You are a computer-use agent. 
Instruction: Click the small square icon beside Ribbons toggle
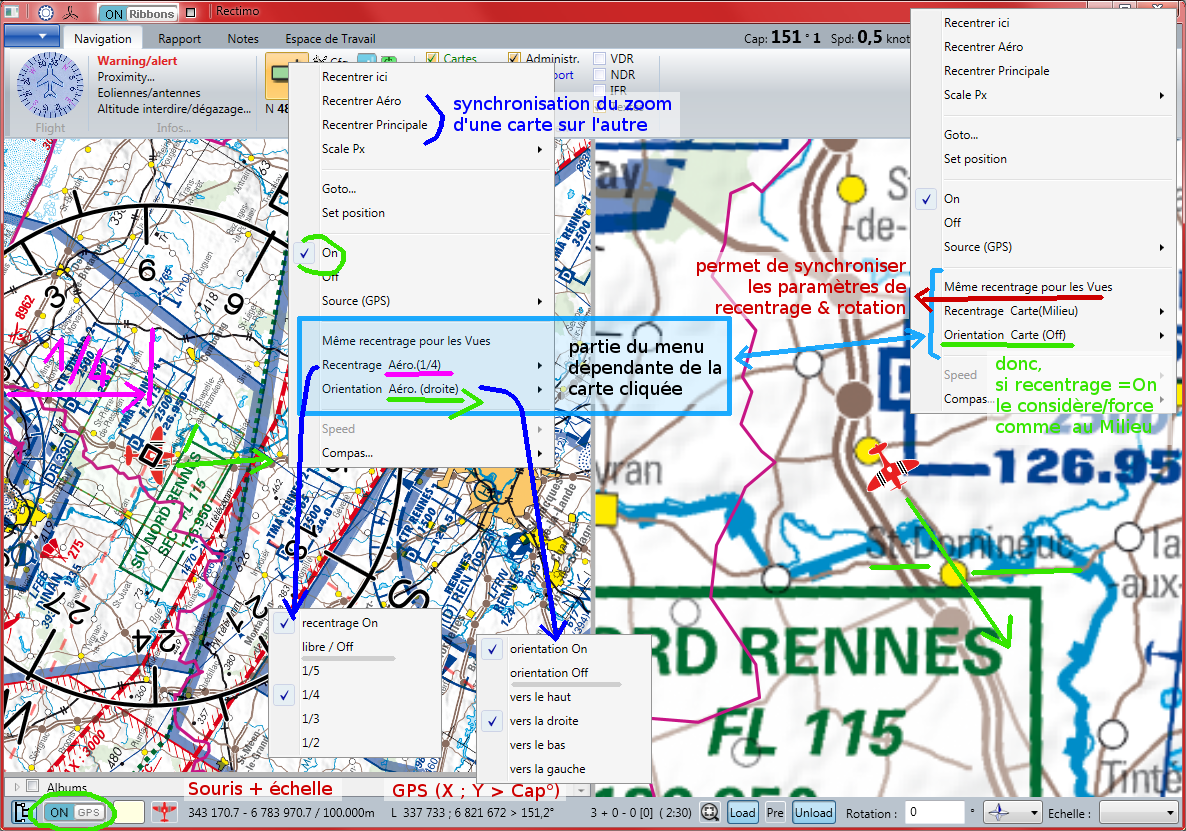[x=191, y=13]
